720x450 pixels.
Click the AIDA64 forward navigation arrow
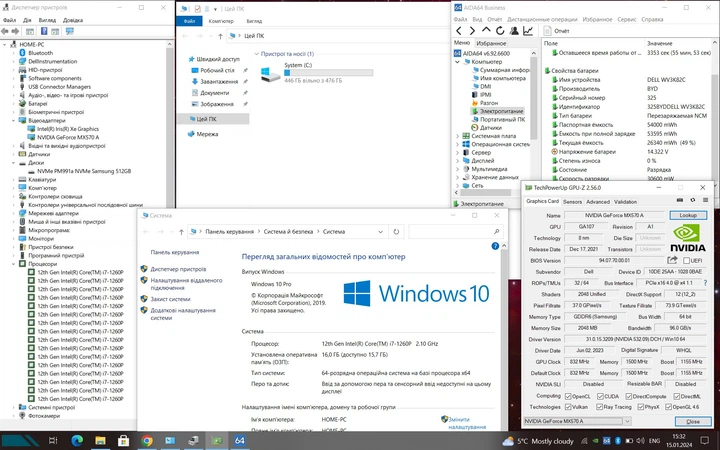click(x=472, y=31)
